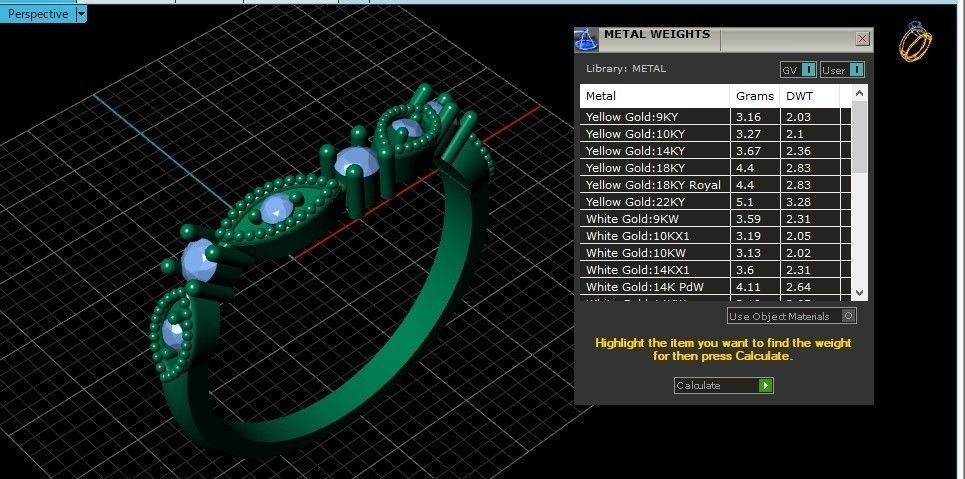The height and width of the screenshot is (479, 965).
Task: Click the 2.64 DWT value for 14K PdW
Action: click(x=798, y=287)
